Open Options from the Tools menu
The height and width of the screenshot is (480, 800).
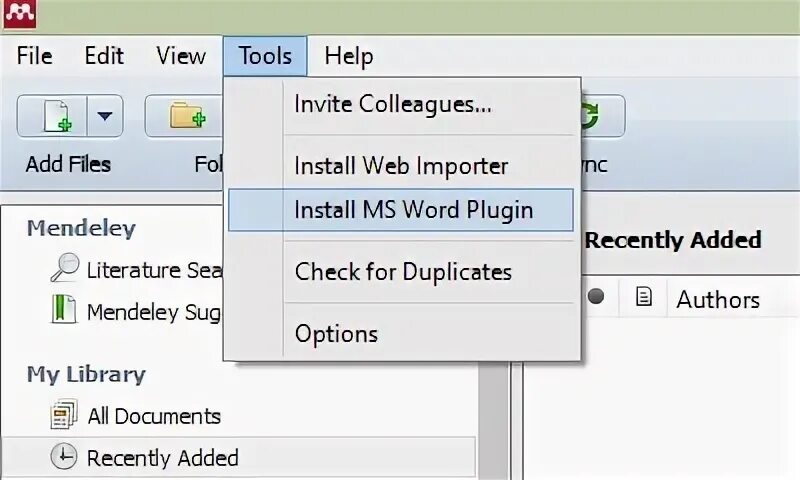(x=401, y=334)
